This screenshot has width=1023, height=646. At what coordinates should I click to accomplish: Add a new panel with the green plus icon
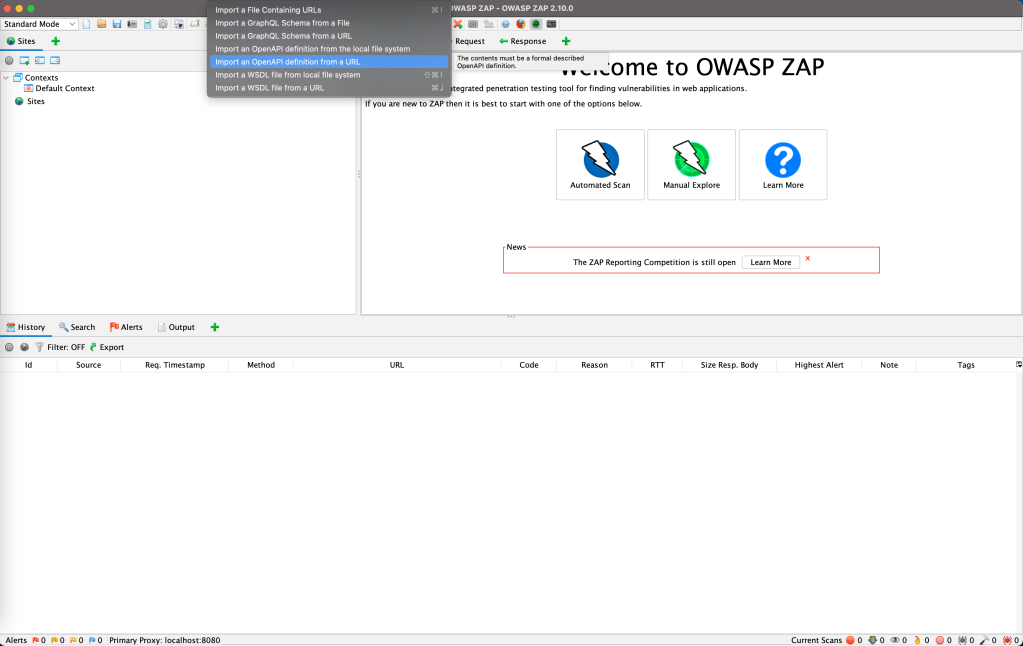(x=214, y=326)
